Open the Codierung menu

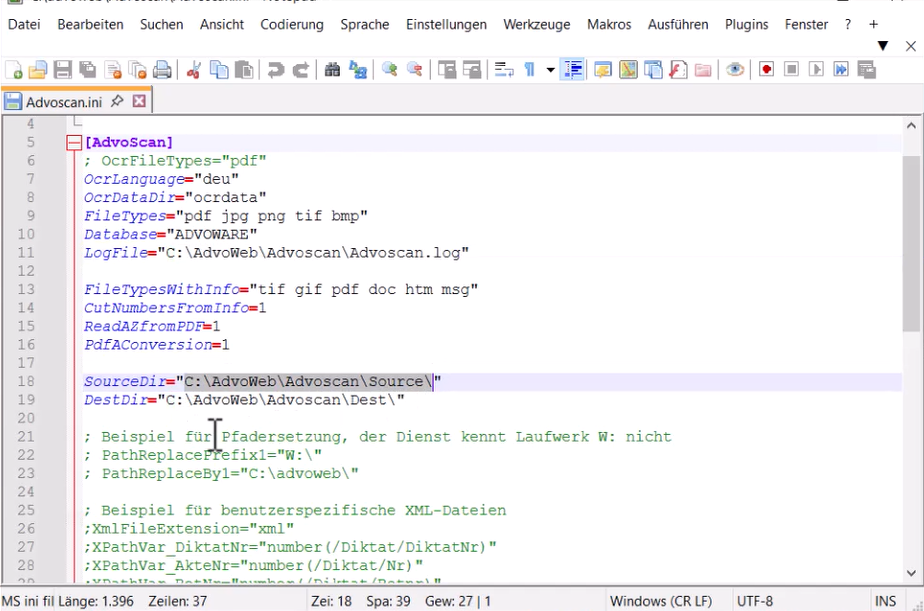pos(292,24)
